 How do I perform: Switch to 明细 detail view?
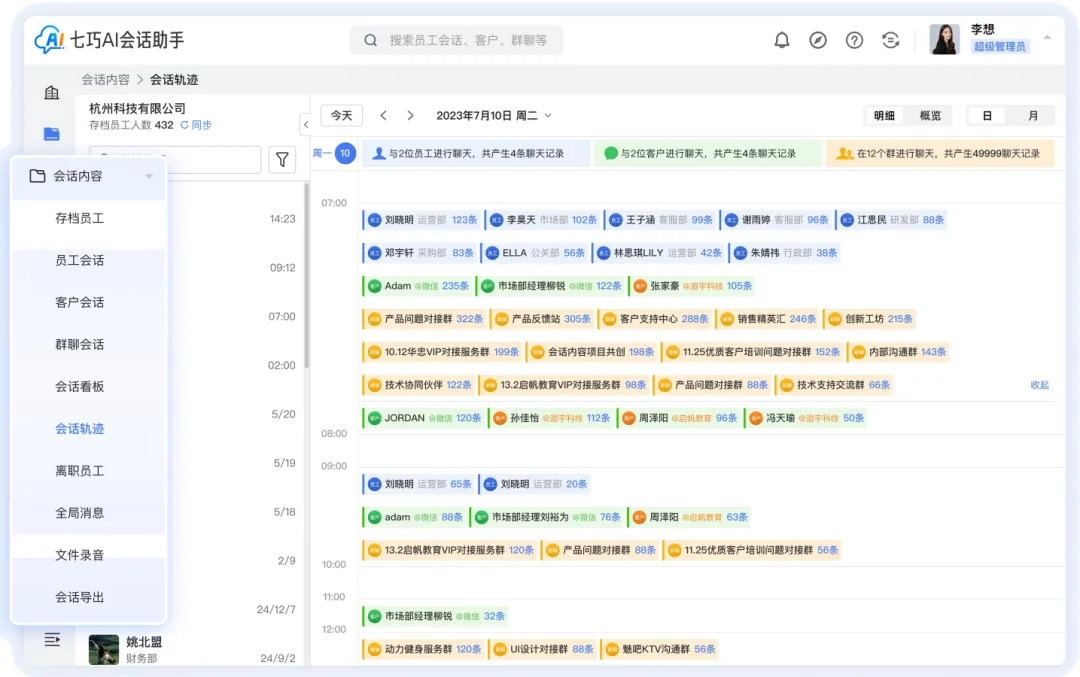coord(884,116)
